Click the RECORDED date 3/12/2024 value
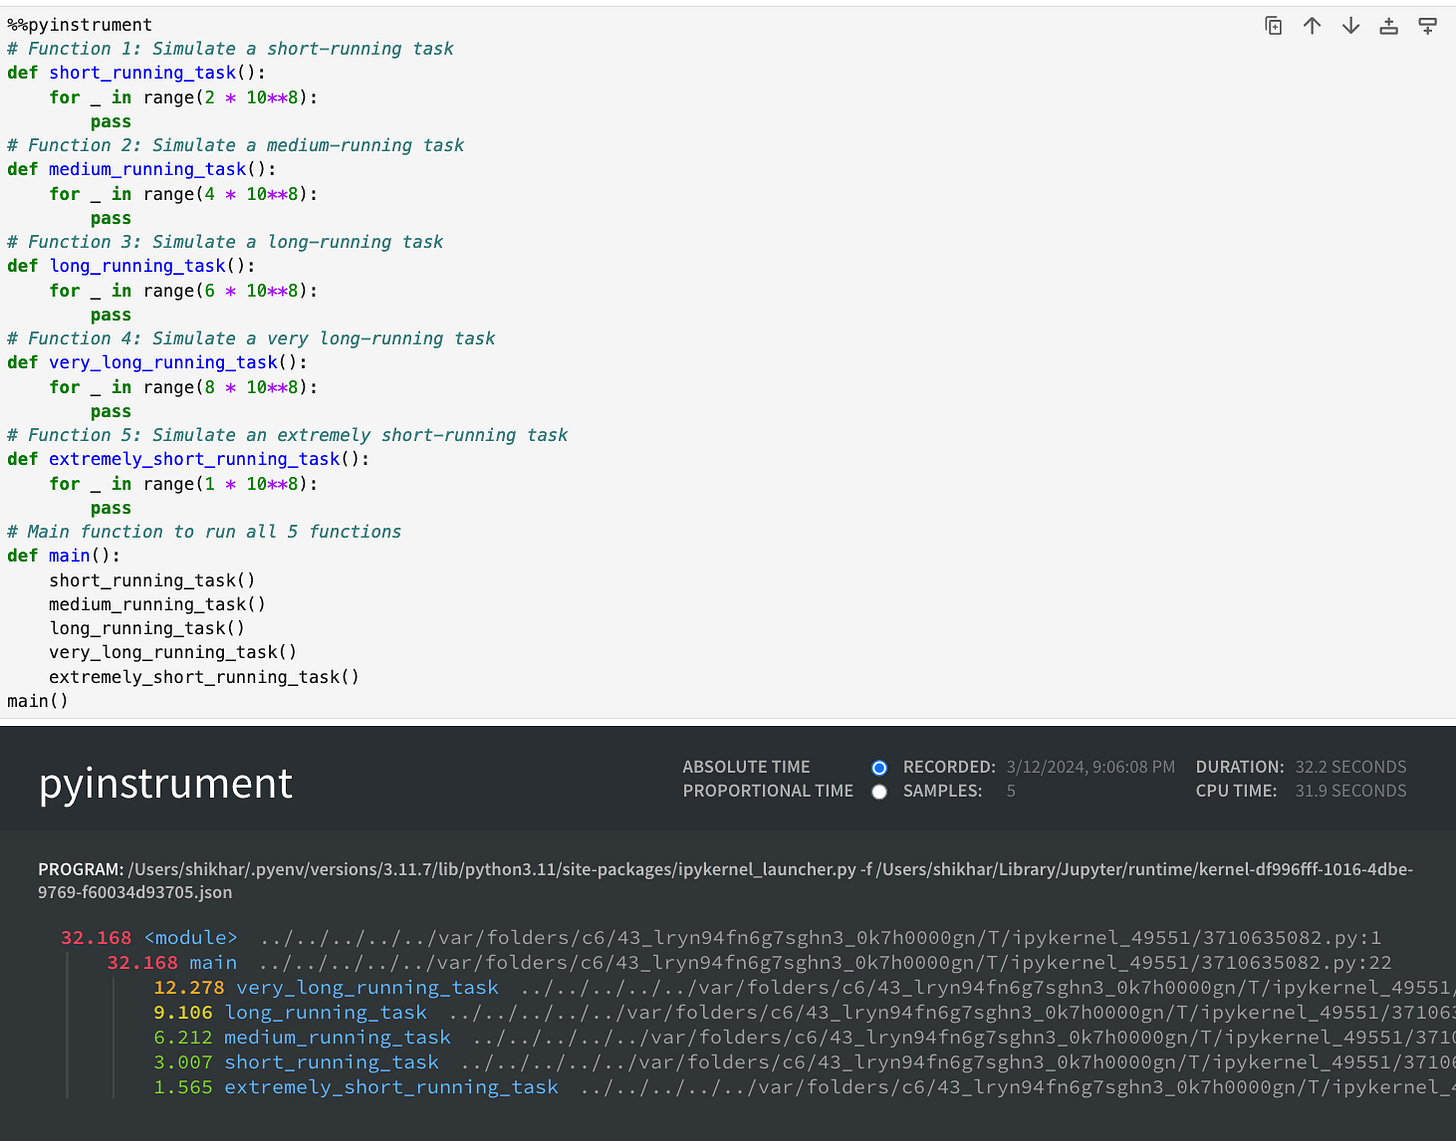 [x=1090, y=767]
